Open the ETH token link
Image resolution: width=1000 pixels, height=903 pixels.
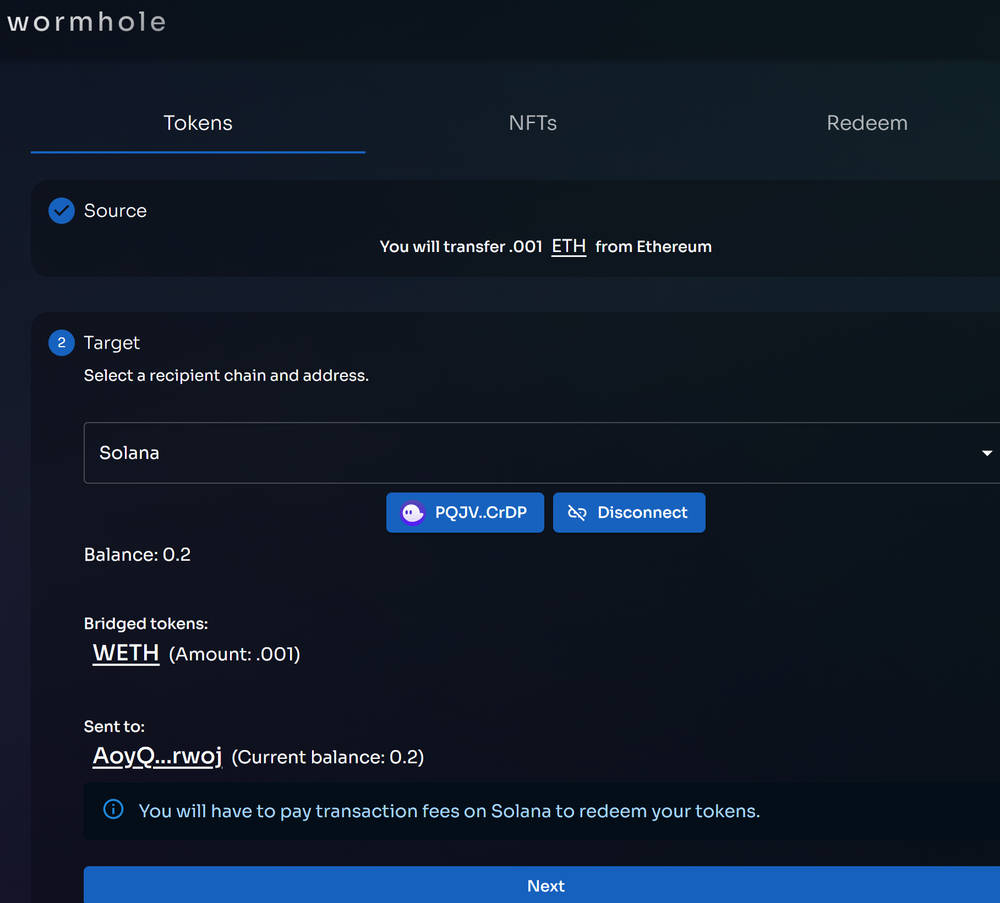[568, 246]
